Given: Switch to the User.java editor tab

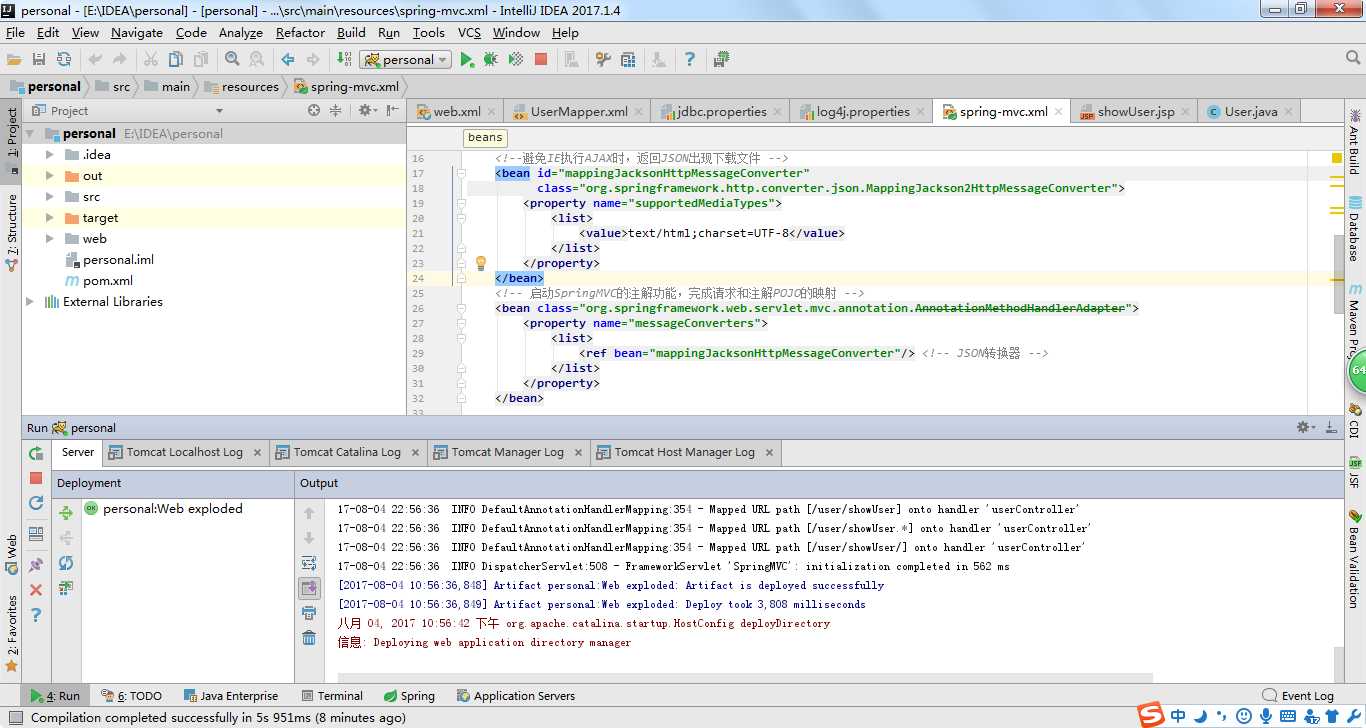Looking at the screenshot, I should click(1250, 112).
